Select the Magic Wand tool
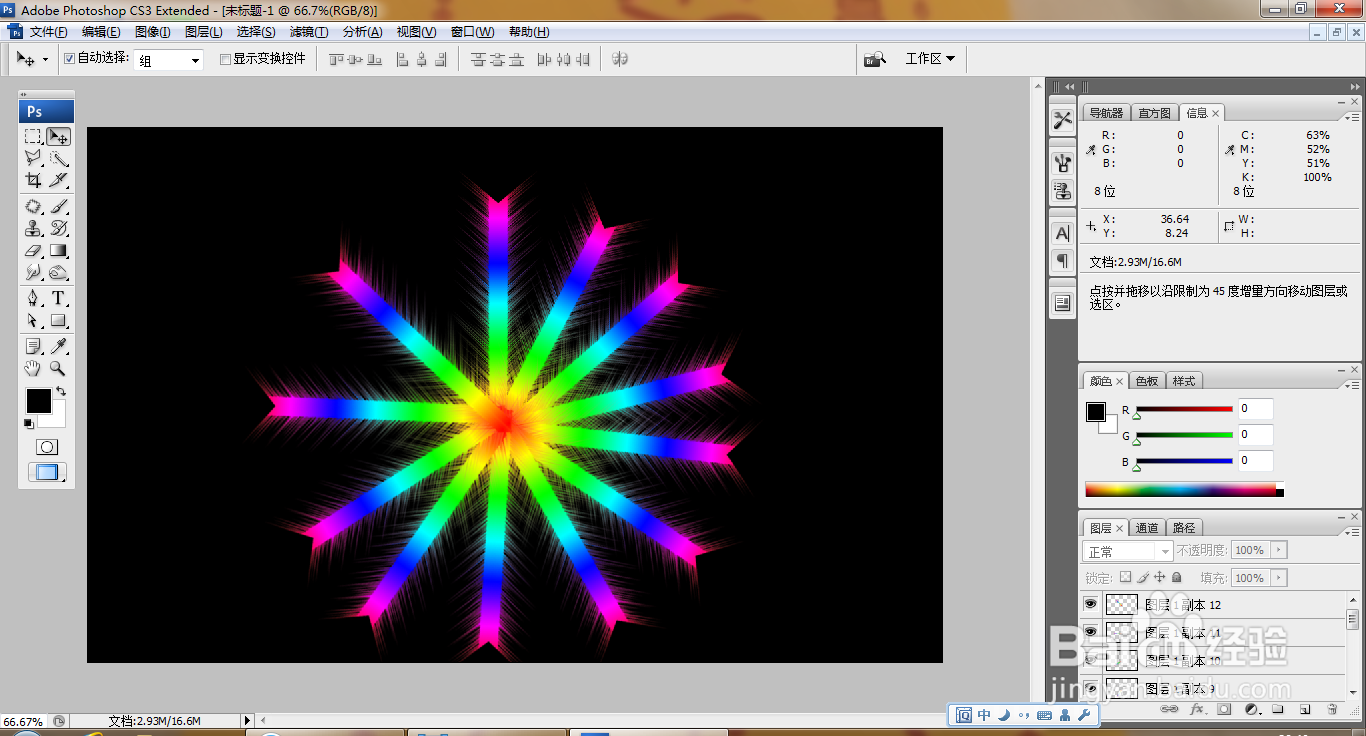 [59, 158]
